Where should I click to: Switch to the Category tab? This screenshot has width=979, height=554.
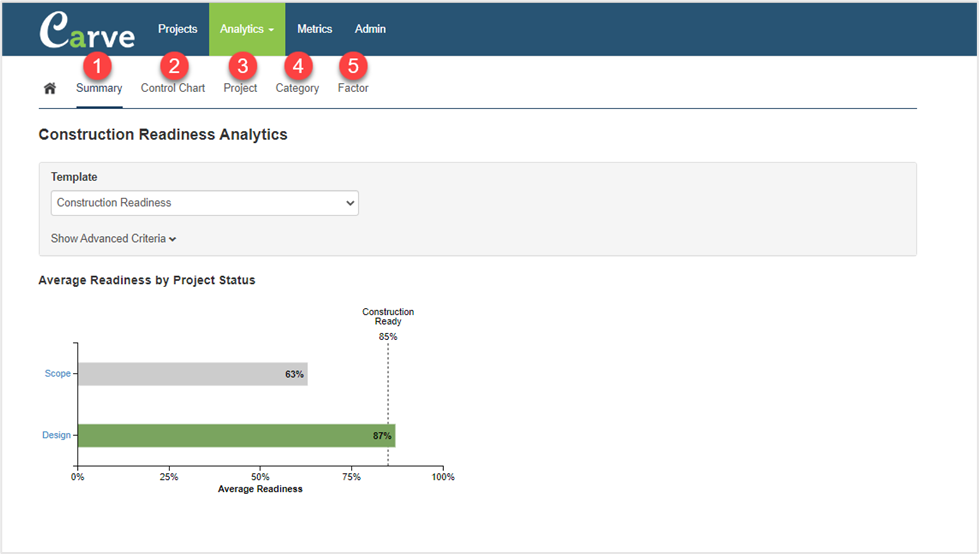tap(297, 88)
